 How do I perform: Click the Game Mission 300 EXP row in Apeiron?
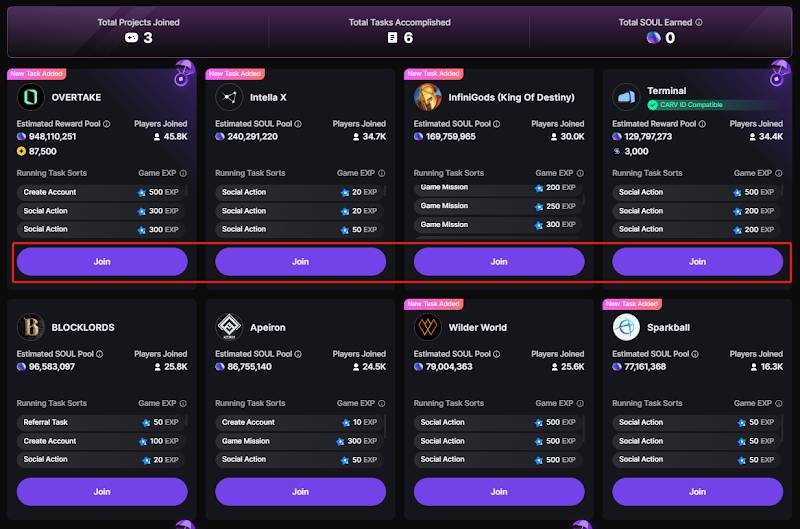point(299,441)
